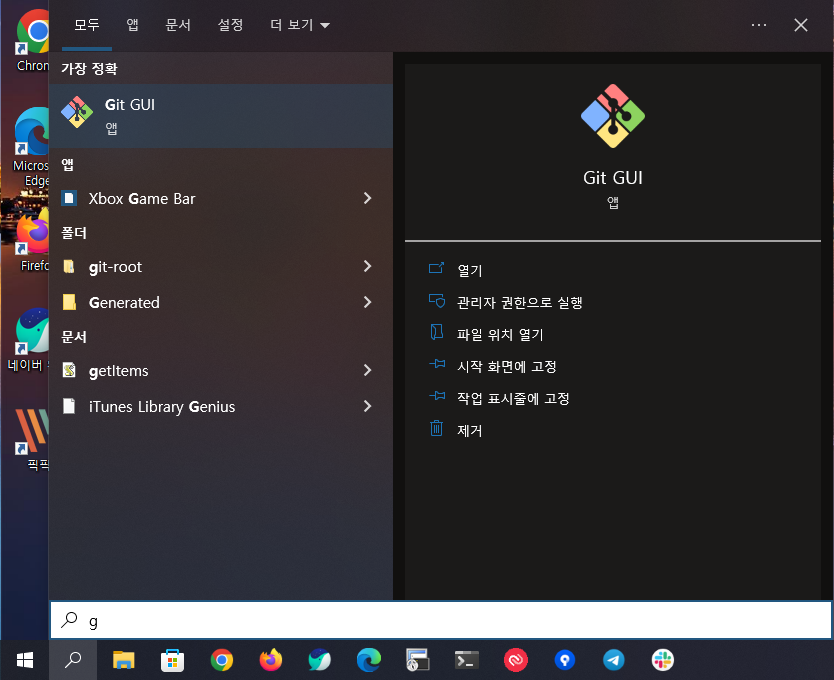
Task: Click 관리자 권한으로 실행 option
Action: coord(520,302)
